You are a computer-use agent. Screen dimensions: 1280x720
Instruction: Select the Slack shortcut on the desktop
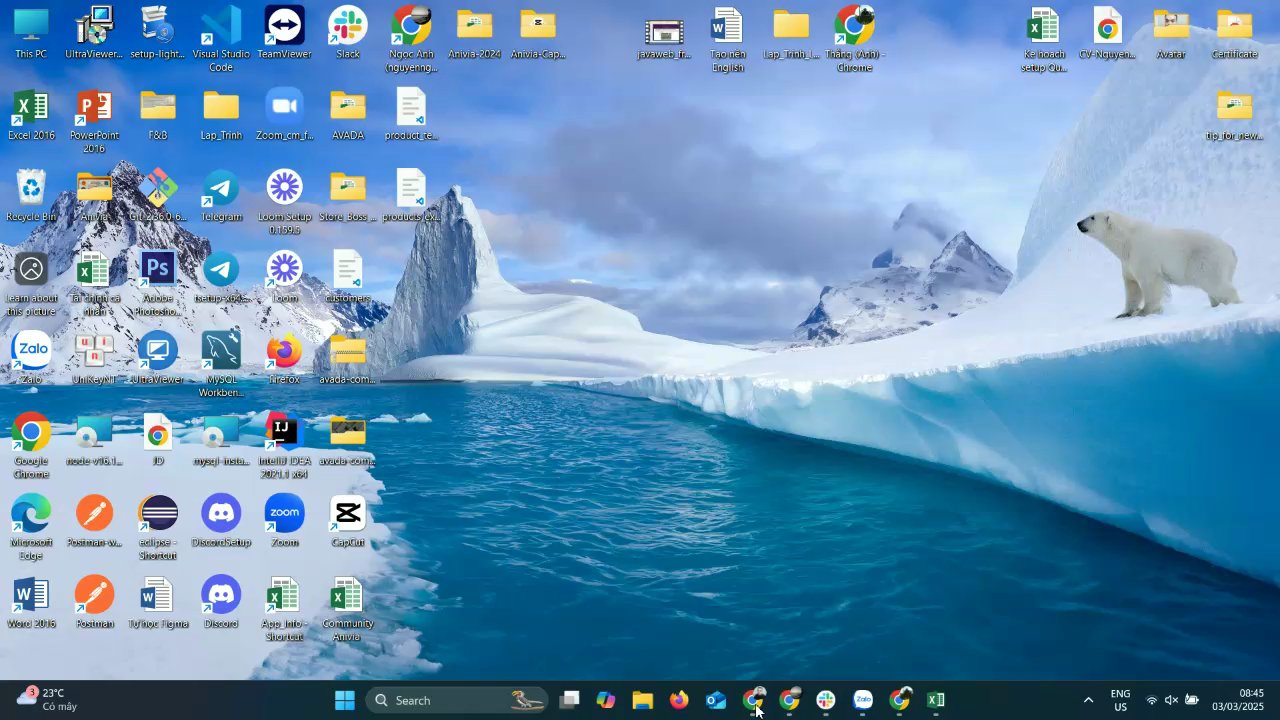click(348, 34)
